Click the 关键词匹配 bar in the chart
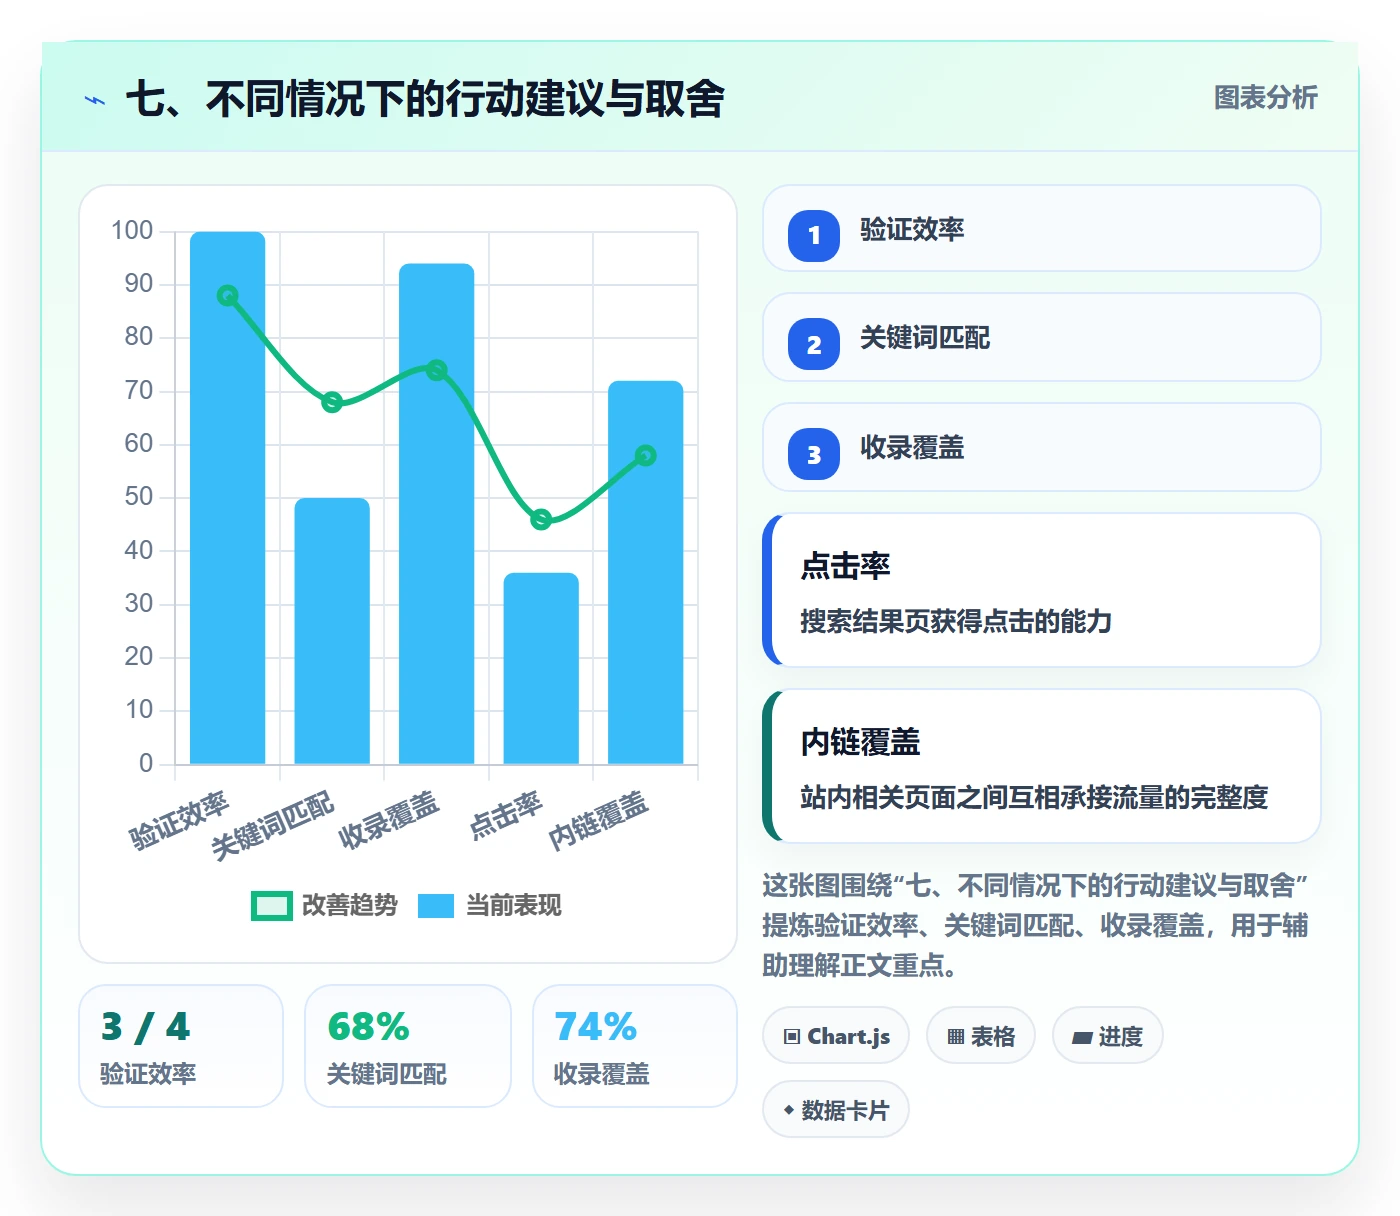Image resolution: width=1400 pixels, height=1216 pixels. pos(332,631)
